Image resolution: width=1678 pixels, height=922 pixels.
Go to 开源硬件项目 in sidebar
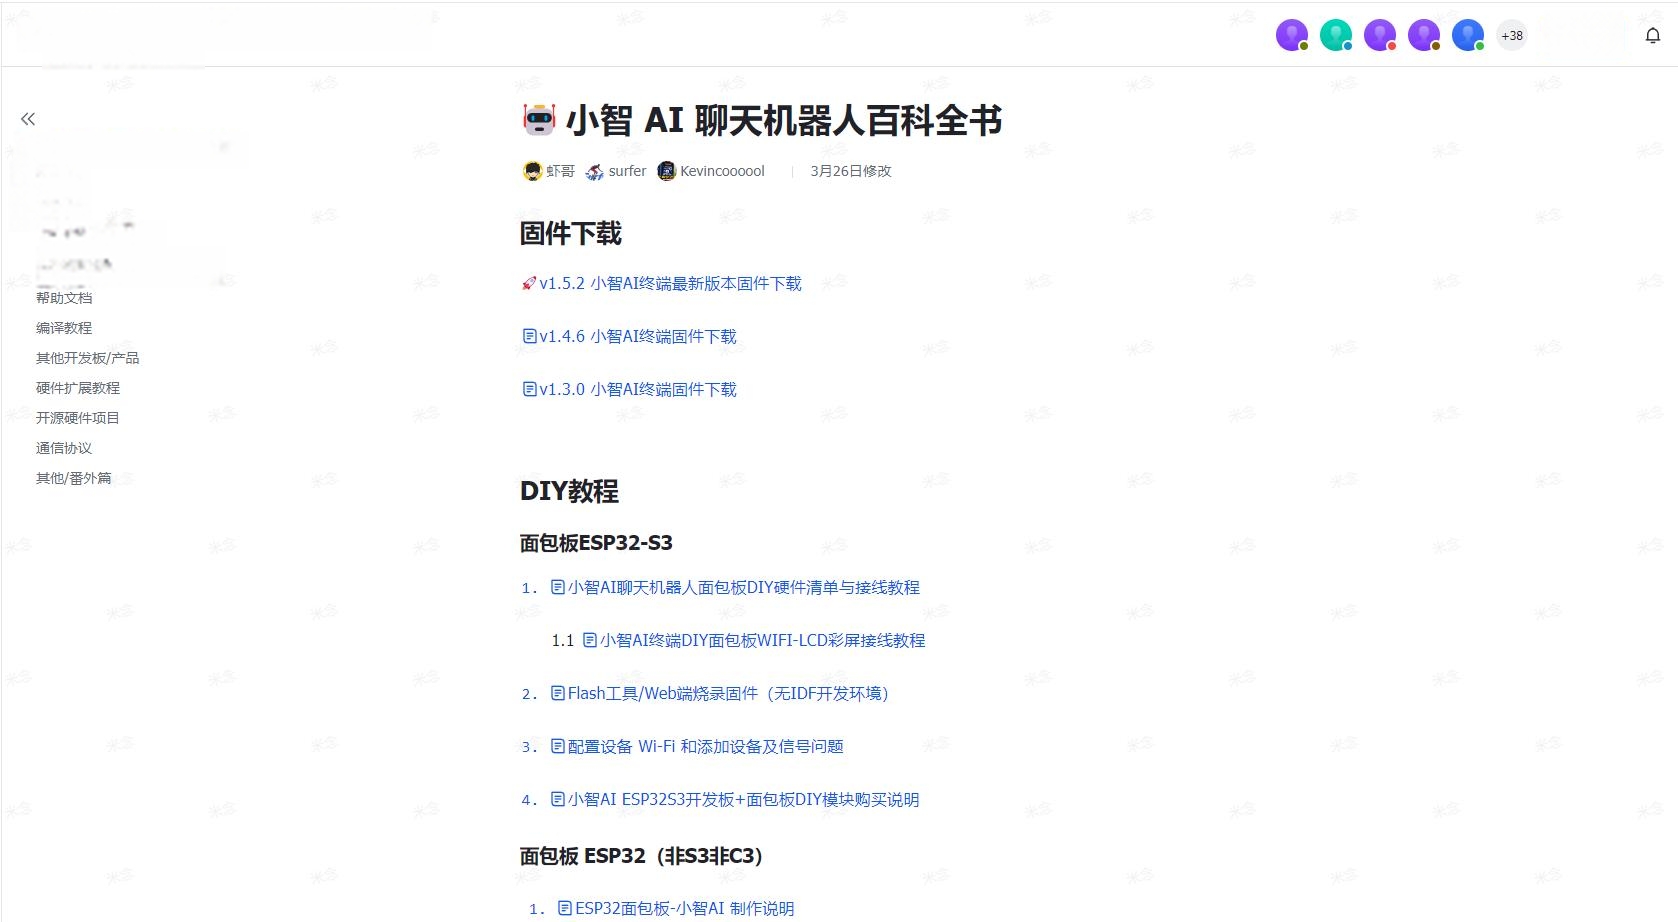78,418
